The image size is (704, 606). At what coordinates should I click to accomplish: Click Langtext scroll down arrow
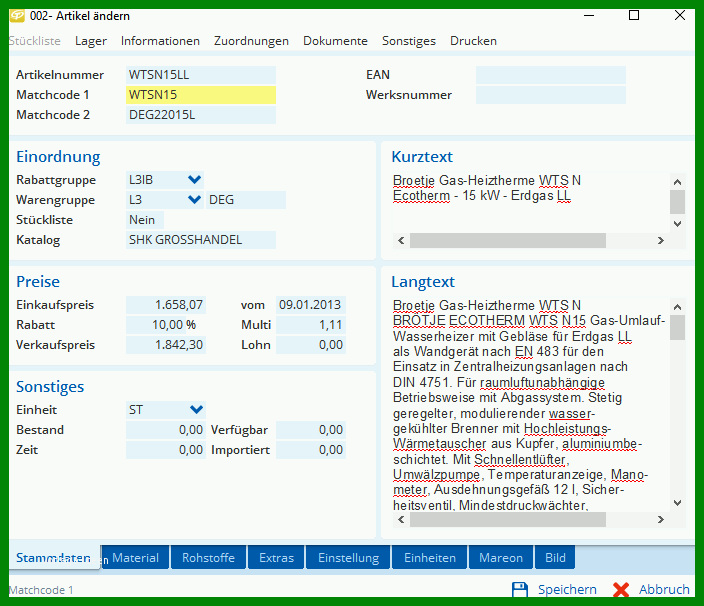coord(678,503)
